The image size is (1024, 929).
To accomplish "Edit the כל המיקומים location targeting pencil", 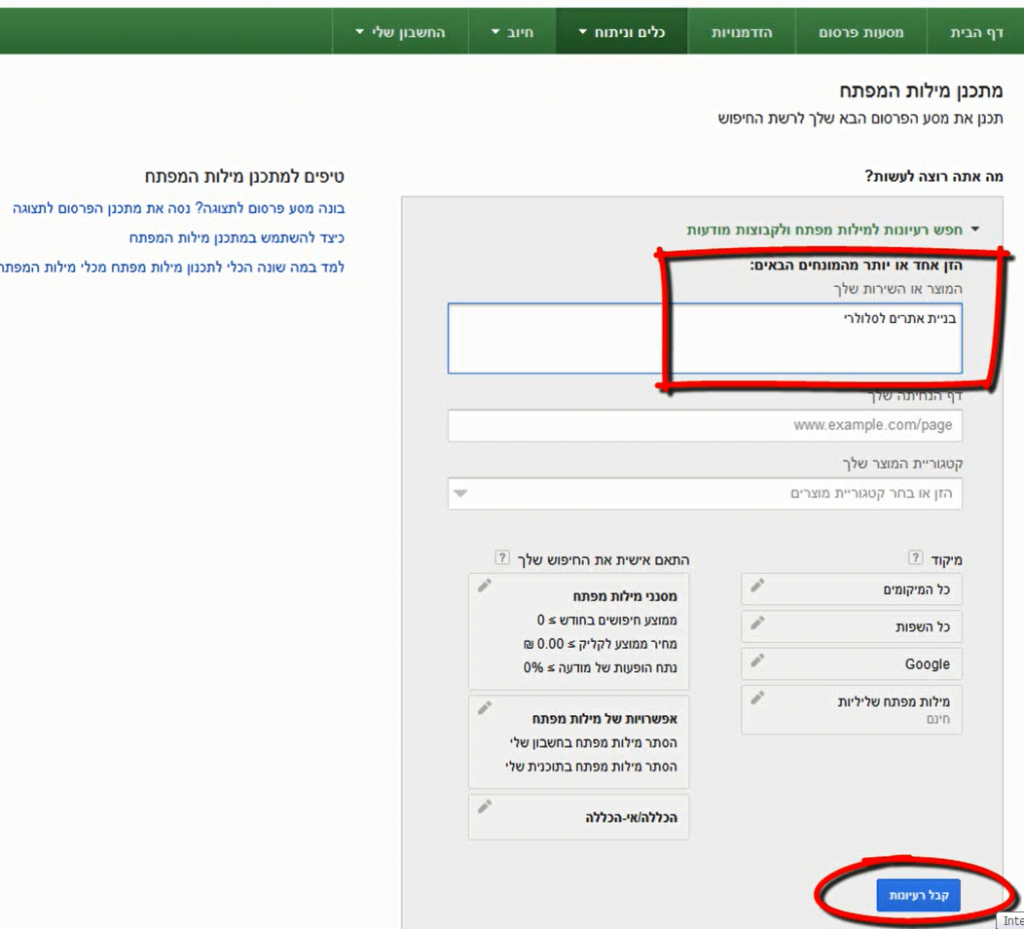I will click(x=758, y=586).
